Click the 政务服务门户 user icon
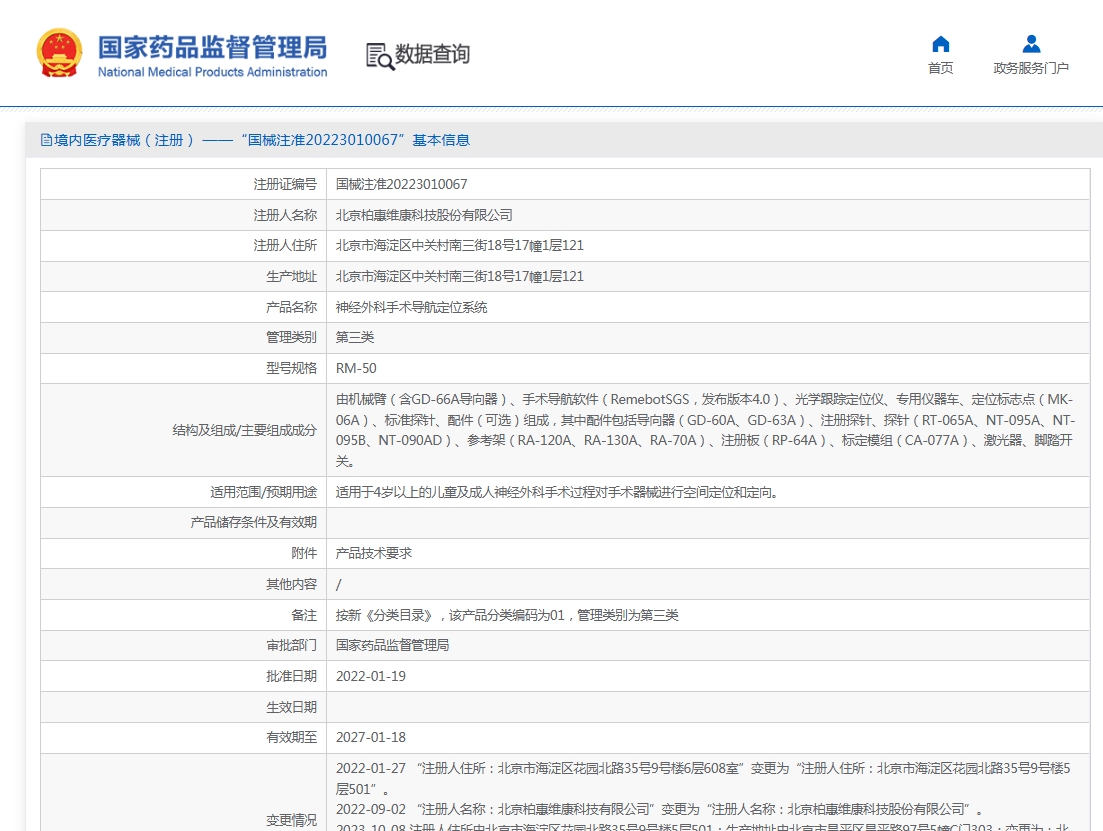Viewport: 1103px width, 831px height. point(1031,44)
